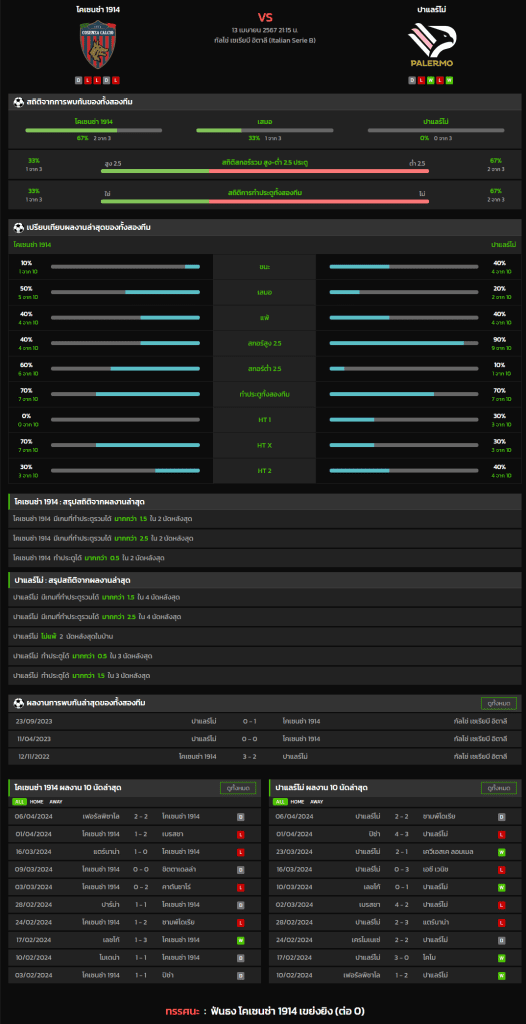Screen dimensions: 526x1024
Task: Expand view-all for Cosenza 1914 last 10 matches
Action: [x=238, y=788]
